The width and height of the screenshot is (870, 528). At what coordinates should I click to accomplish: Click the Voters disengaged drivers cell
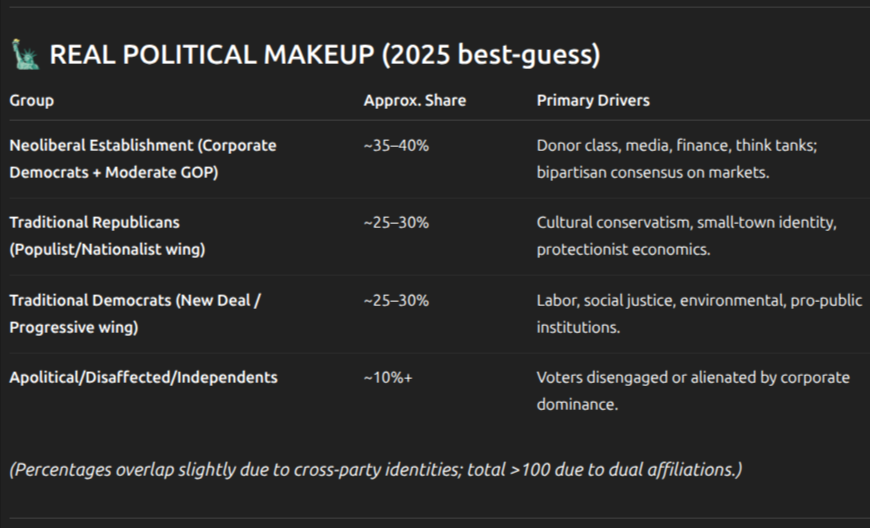(692, 391)
